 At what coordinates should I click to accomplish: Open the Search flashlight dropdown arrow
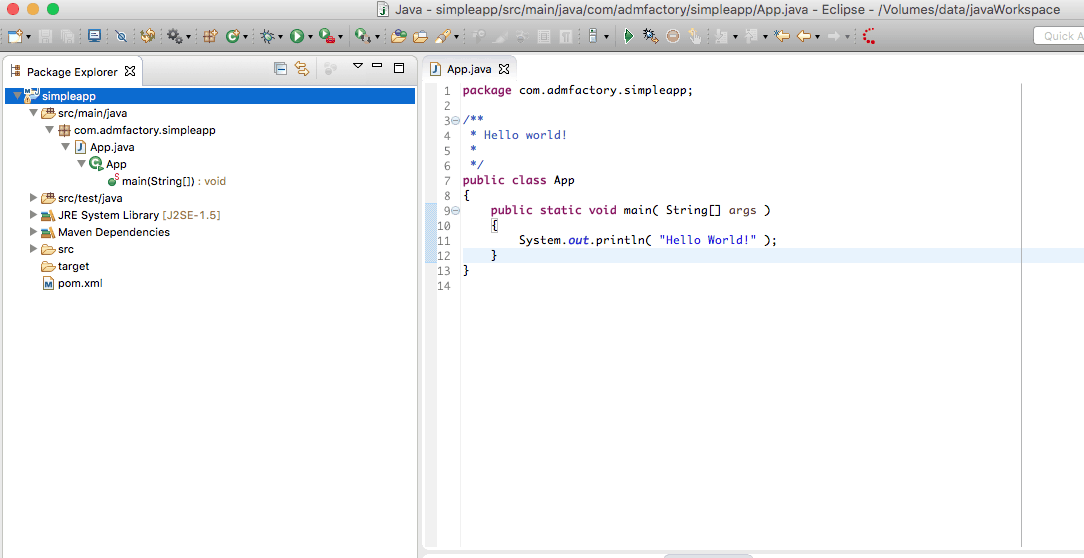click(x=456, y=37)
